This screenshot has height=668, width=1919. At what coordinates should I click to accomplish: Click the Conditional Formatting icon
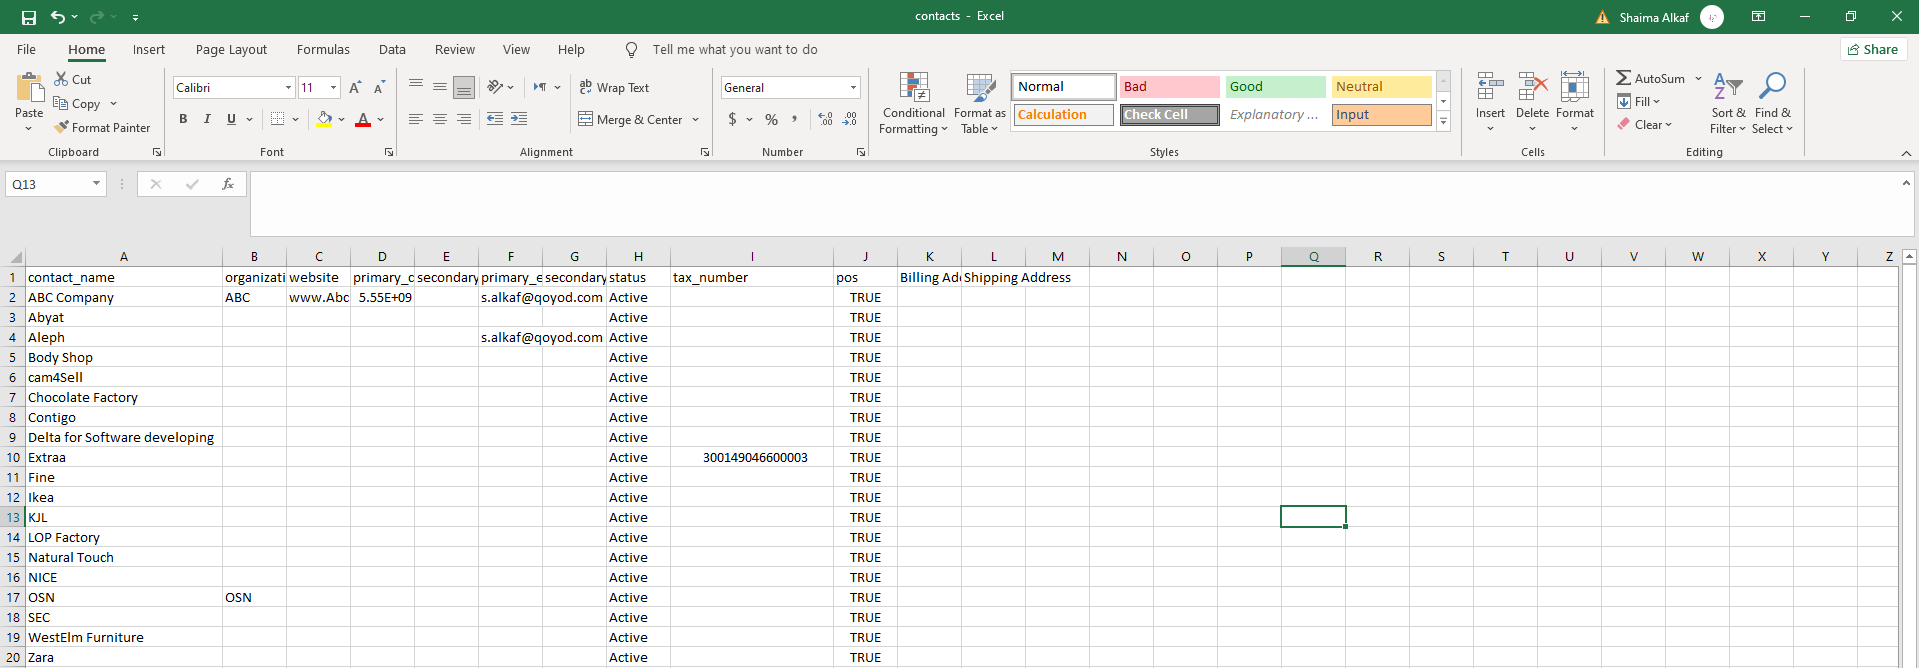coord(914,88)
